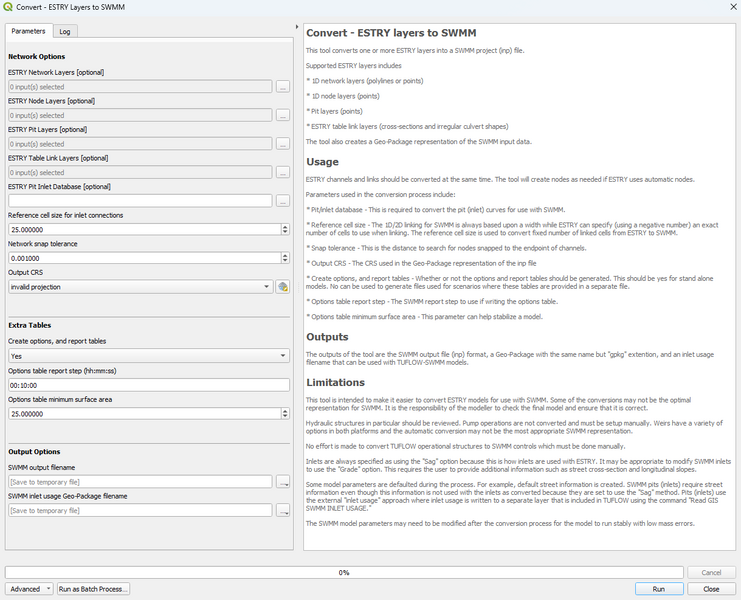The width and height of the screenshot is (741, 600).
Task: Adjust Reference cell size spinner arrows
Action: (x=285, y=230)
